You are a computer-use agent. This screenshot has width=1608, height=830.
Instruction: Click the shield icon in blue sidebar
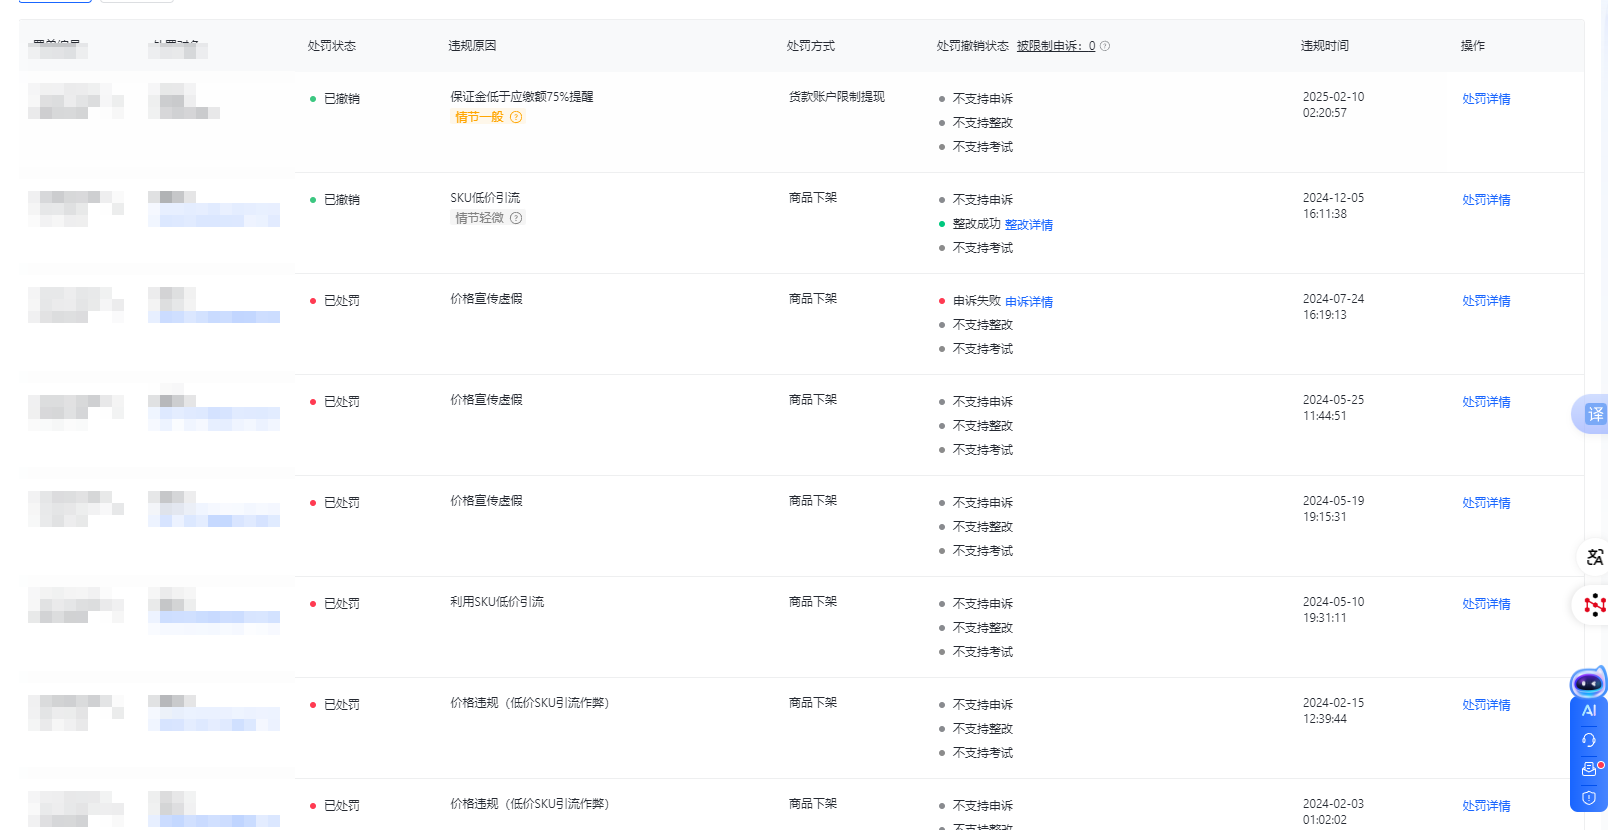click(1588, 798)
